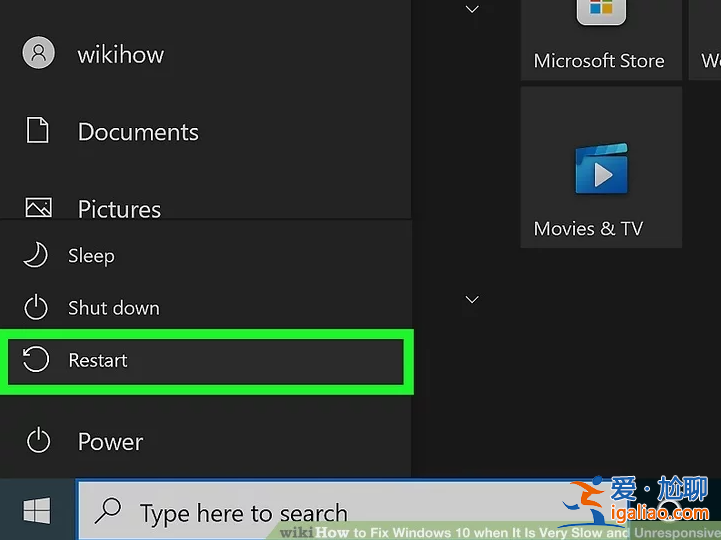
Task: Choose Shut down in the power menu
Action: coord(206,308)
